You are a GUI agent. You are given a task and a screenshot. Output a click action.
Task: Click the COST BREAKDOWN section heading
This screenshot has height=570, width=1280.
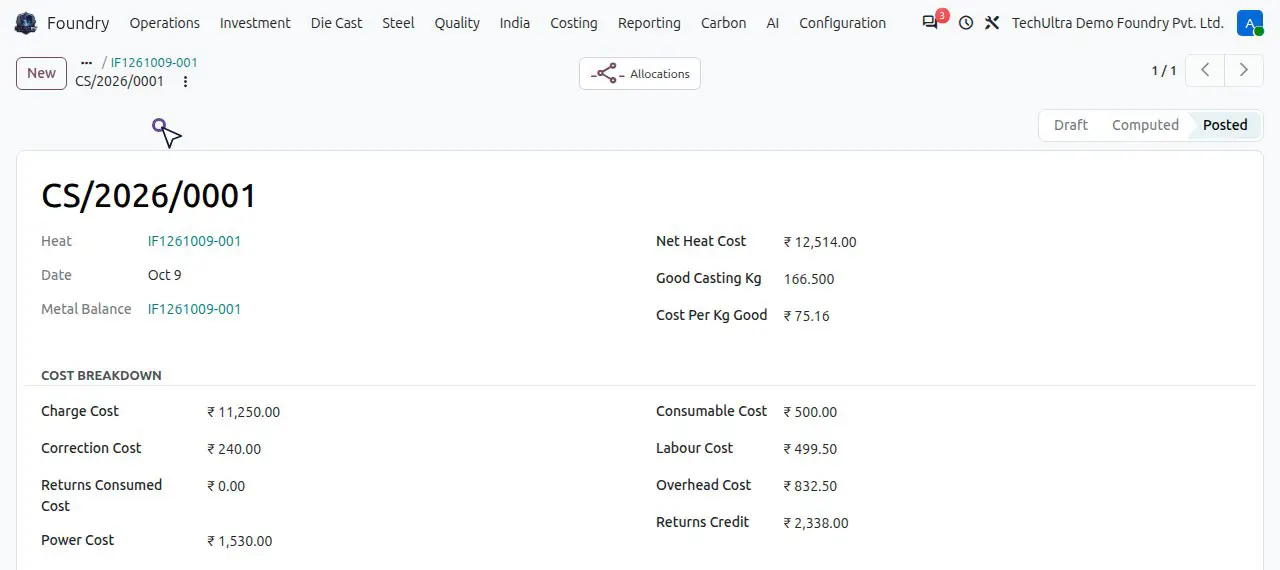(101, 376)
